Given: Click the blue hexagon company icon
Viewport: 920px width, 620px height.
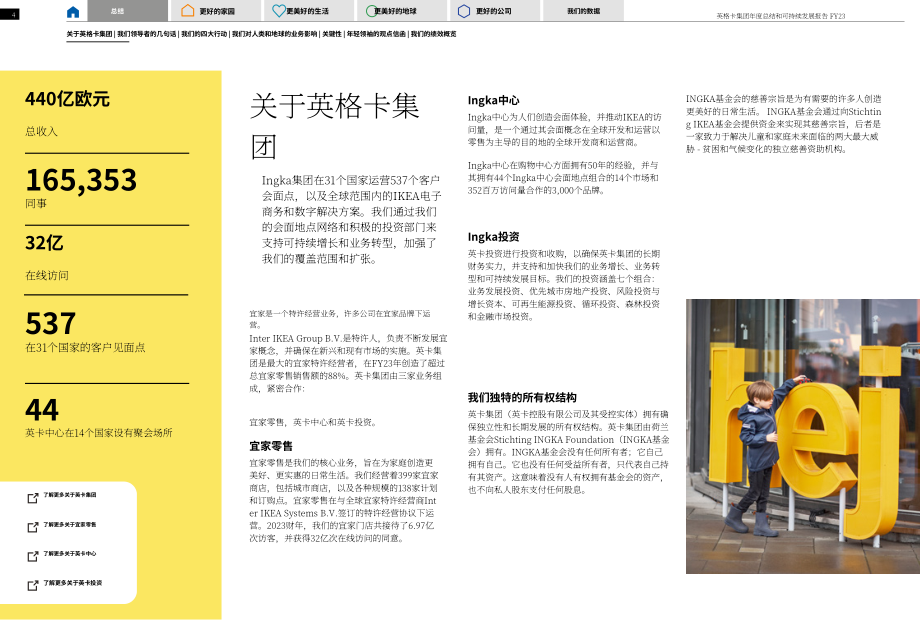Looking at the screenshot, I should click(x=464, y=11).
